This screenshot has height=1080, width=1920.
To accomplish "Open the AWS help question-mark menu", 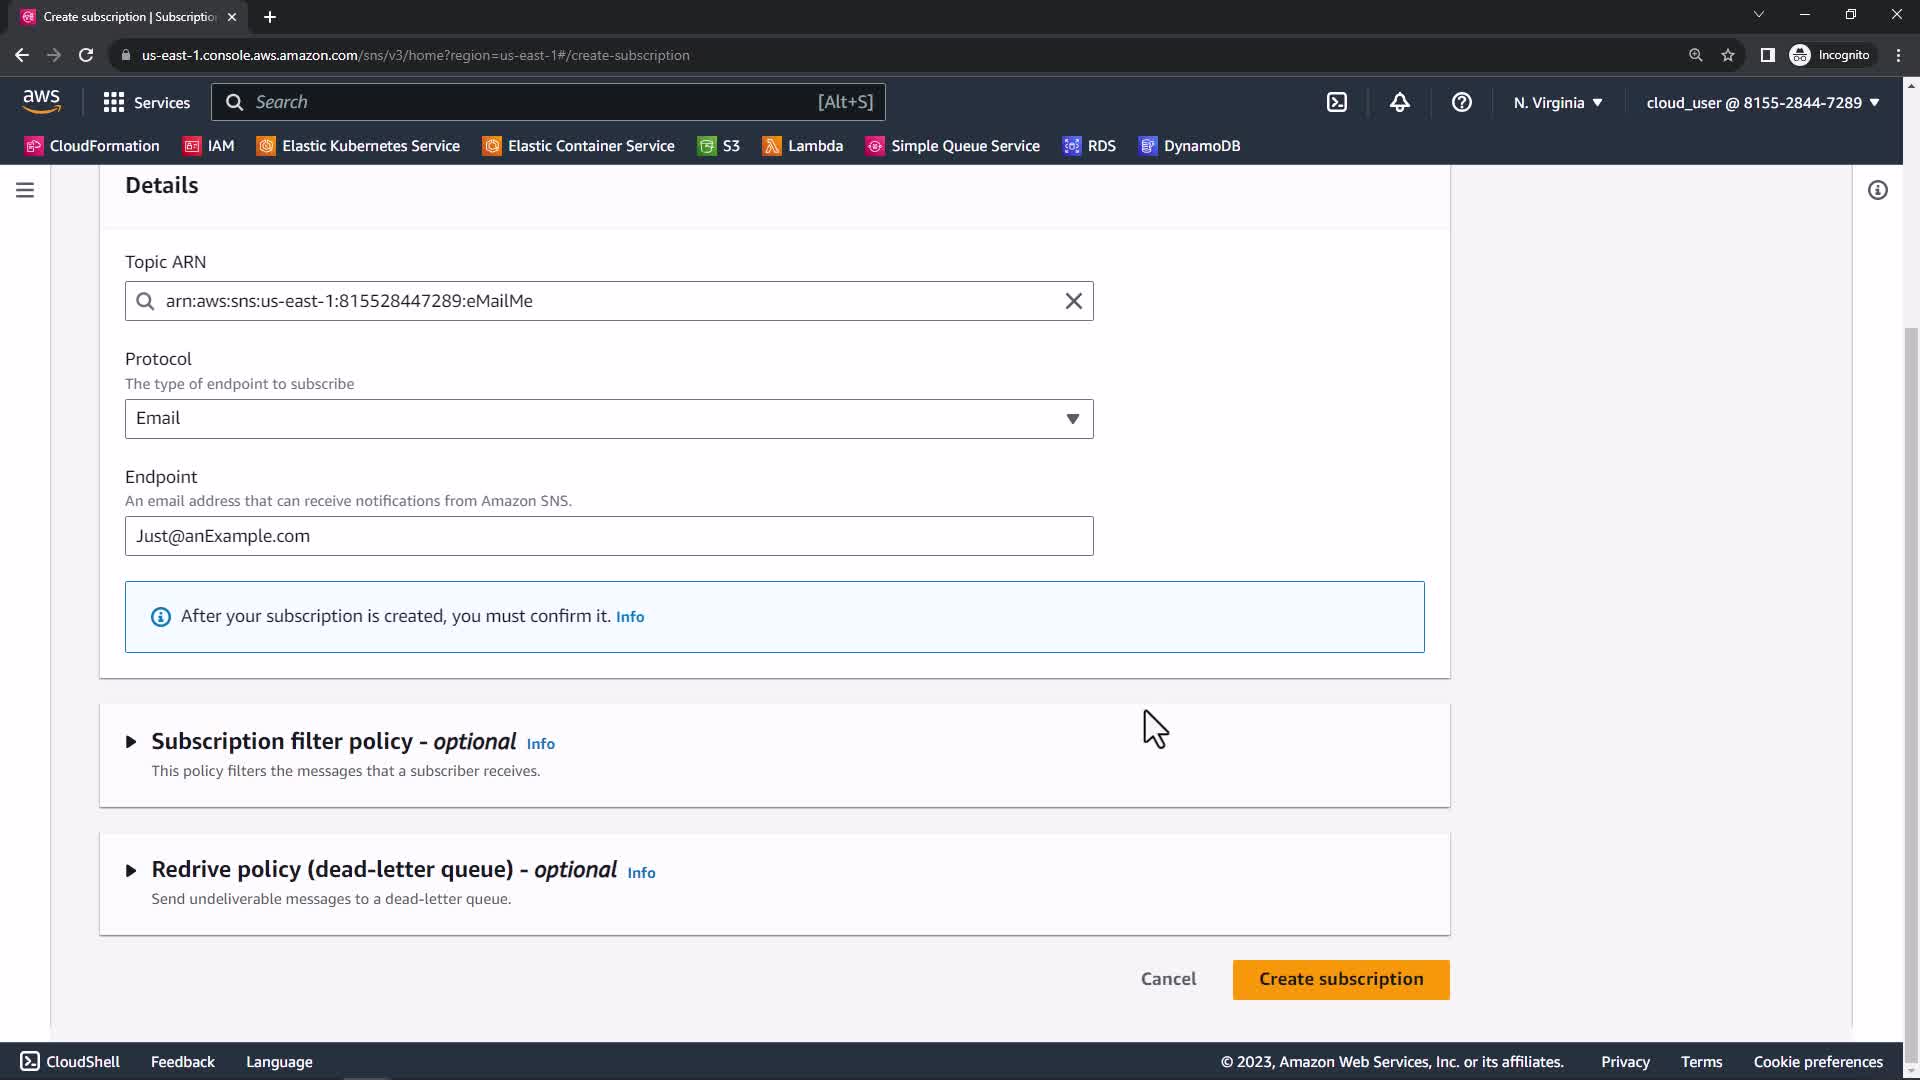I will tap(1461, 102).
